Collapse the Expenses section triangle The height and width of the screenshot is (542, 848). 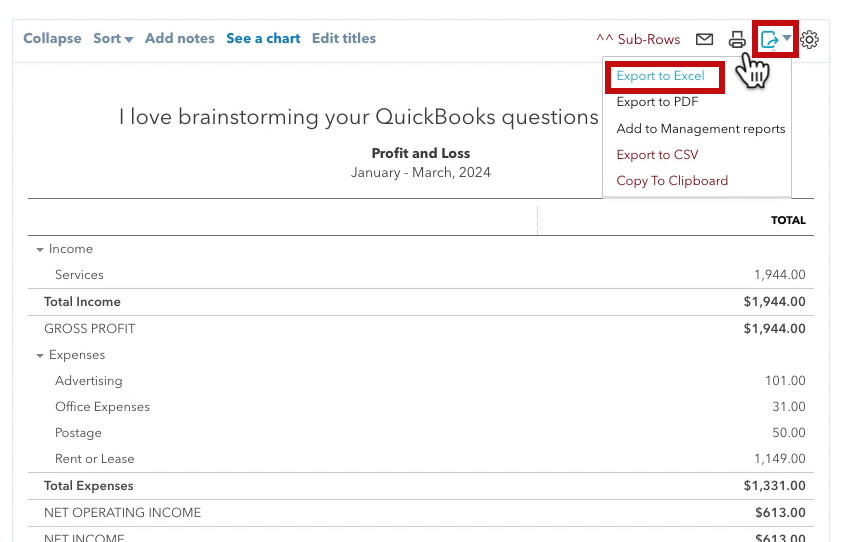tap(39, 355)
